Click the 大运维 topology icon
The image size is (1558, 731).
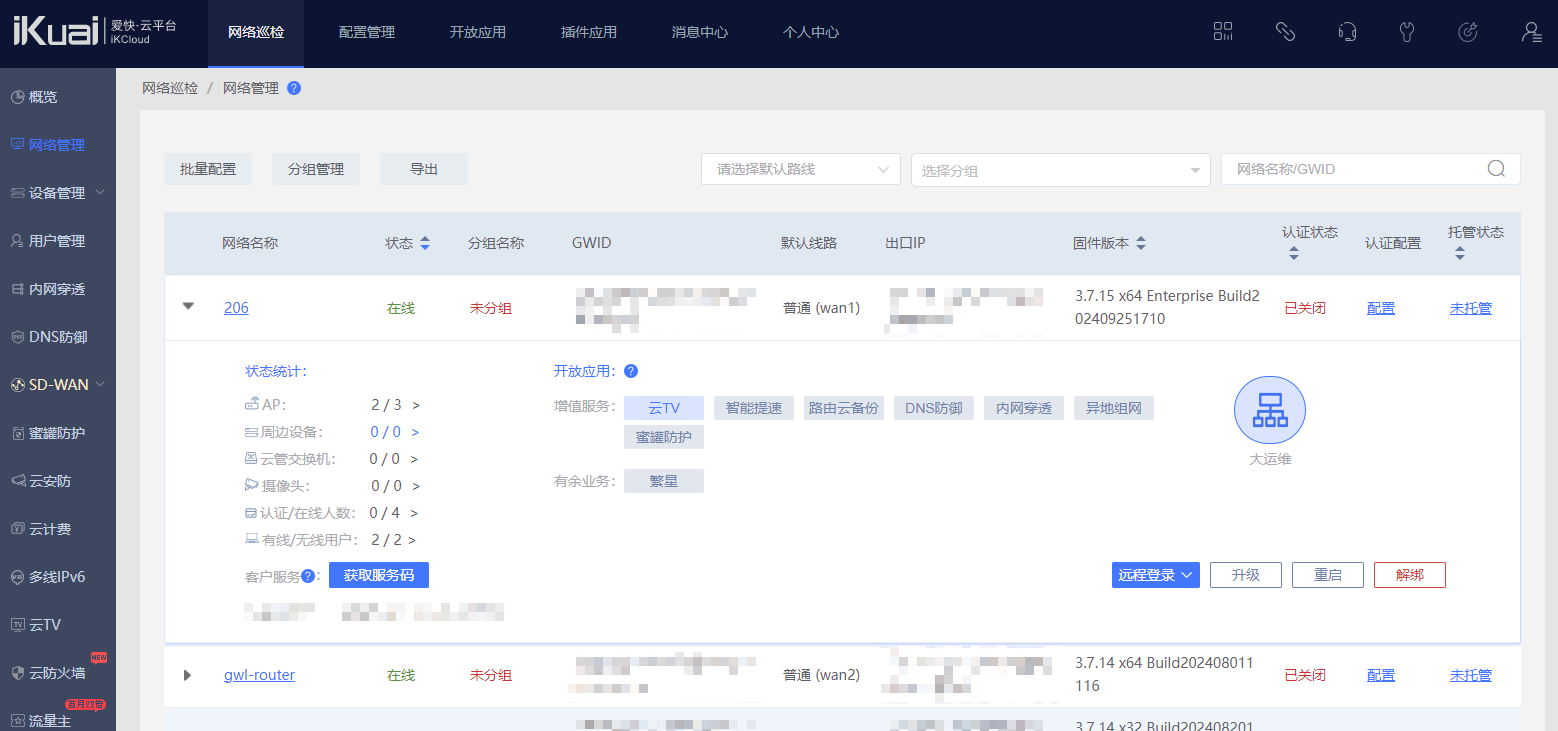click(x=1270, y=410)
